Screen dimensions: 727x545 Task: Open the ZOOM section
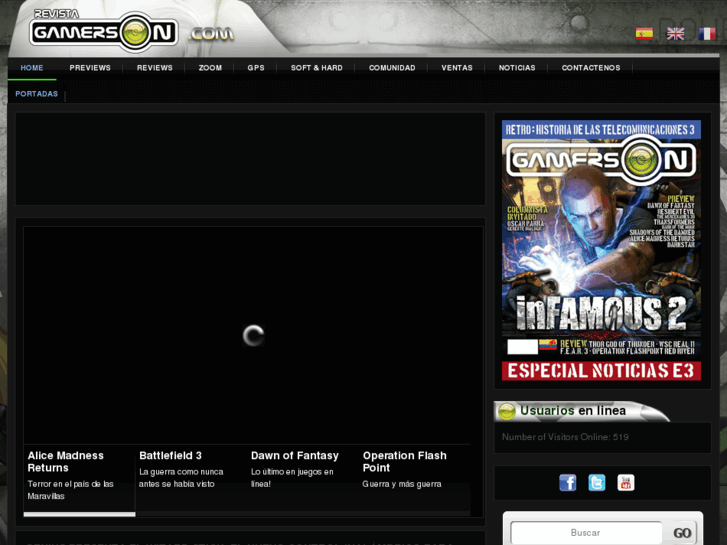tap(210, 68)
